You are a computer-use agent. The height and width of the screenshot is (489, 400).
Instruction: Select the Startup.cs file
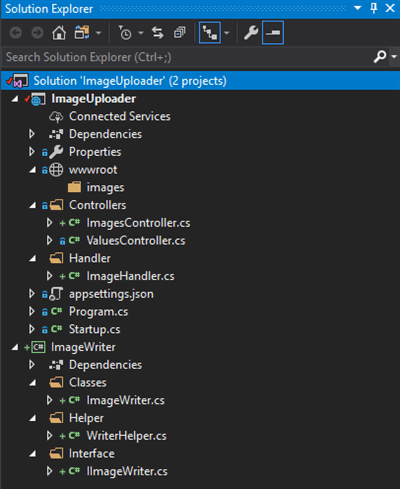(x=94, y=329)
